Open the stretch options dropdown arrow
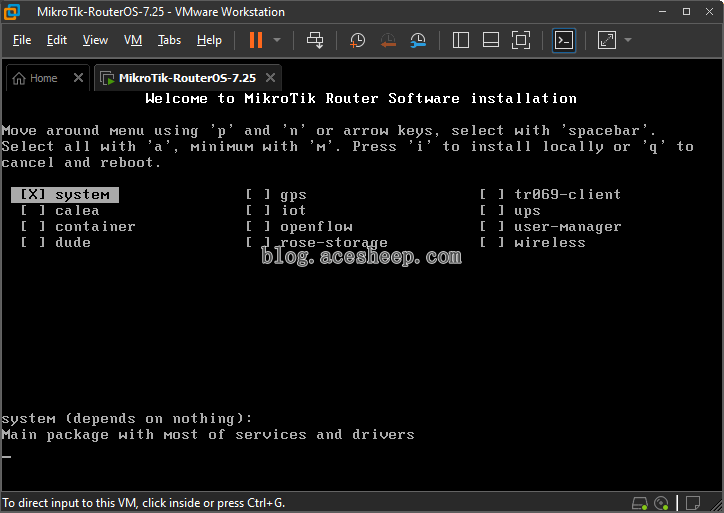This screenshot has height=513, width=724. coord(628,40)
